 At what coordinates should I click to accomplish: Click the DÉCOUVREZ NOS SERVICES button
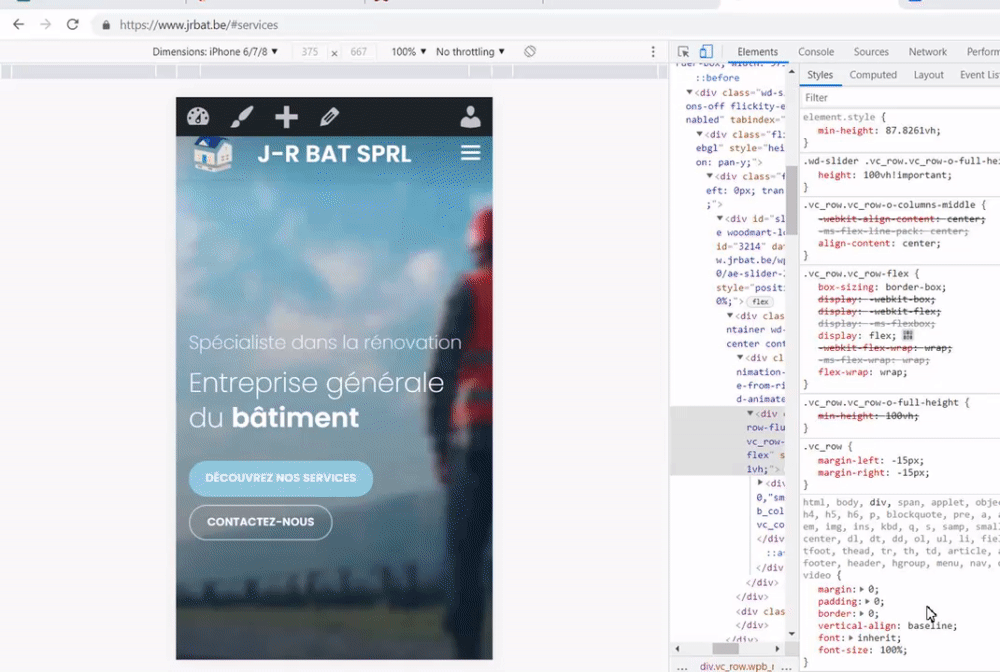[281, 479]
